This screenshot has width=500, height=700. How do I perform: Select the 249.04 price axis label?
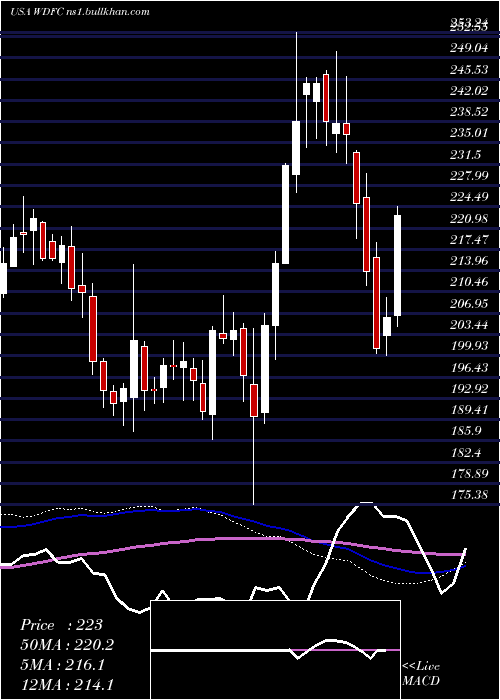pos(469,47)
